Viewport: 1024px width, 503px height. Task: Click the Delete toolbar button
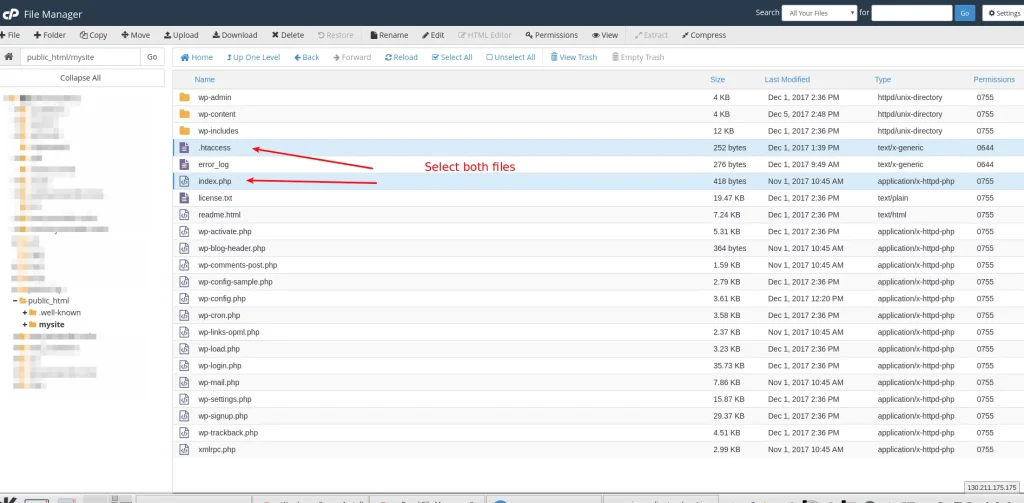288,35
